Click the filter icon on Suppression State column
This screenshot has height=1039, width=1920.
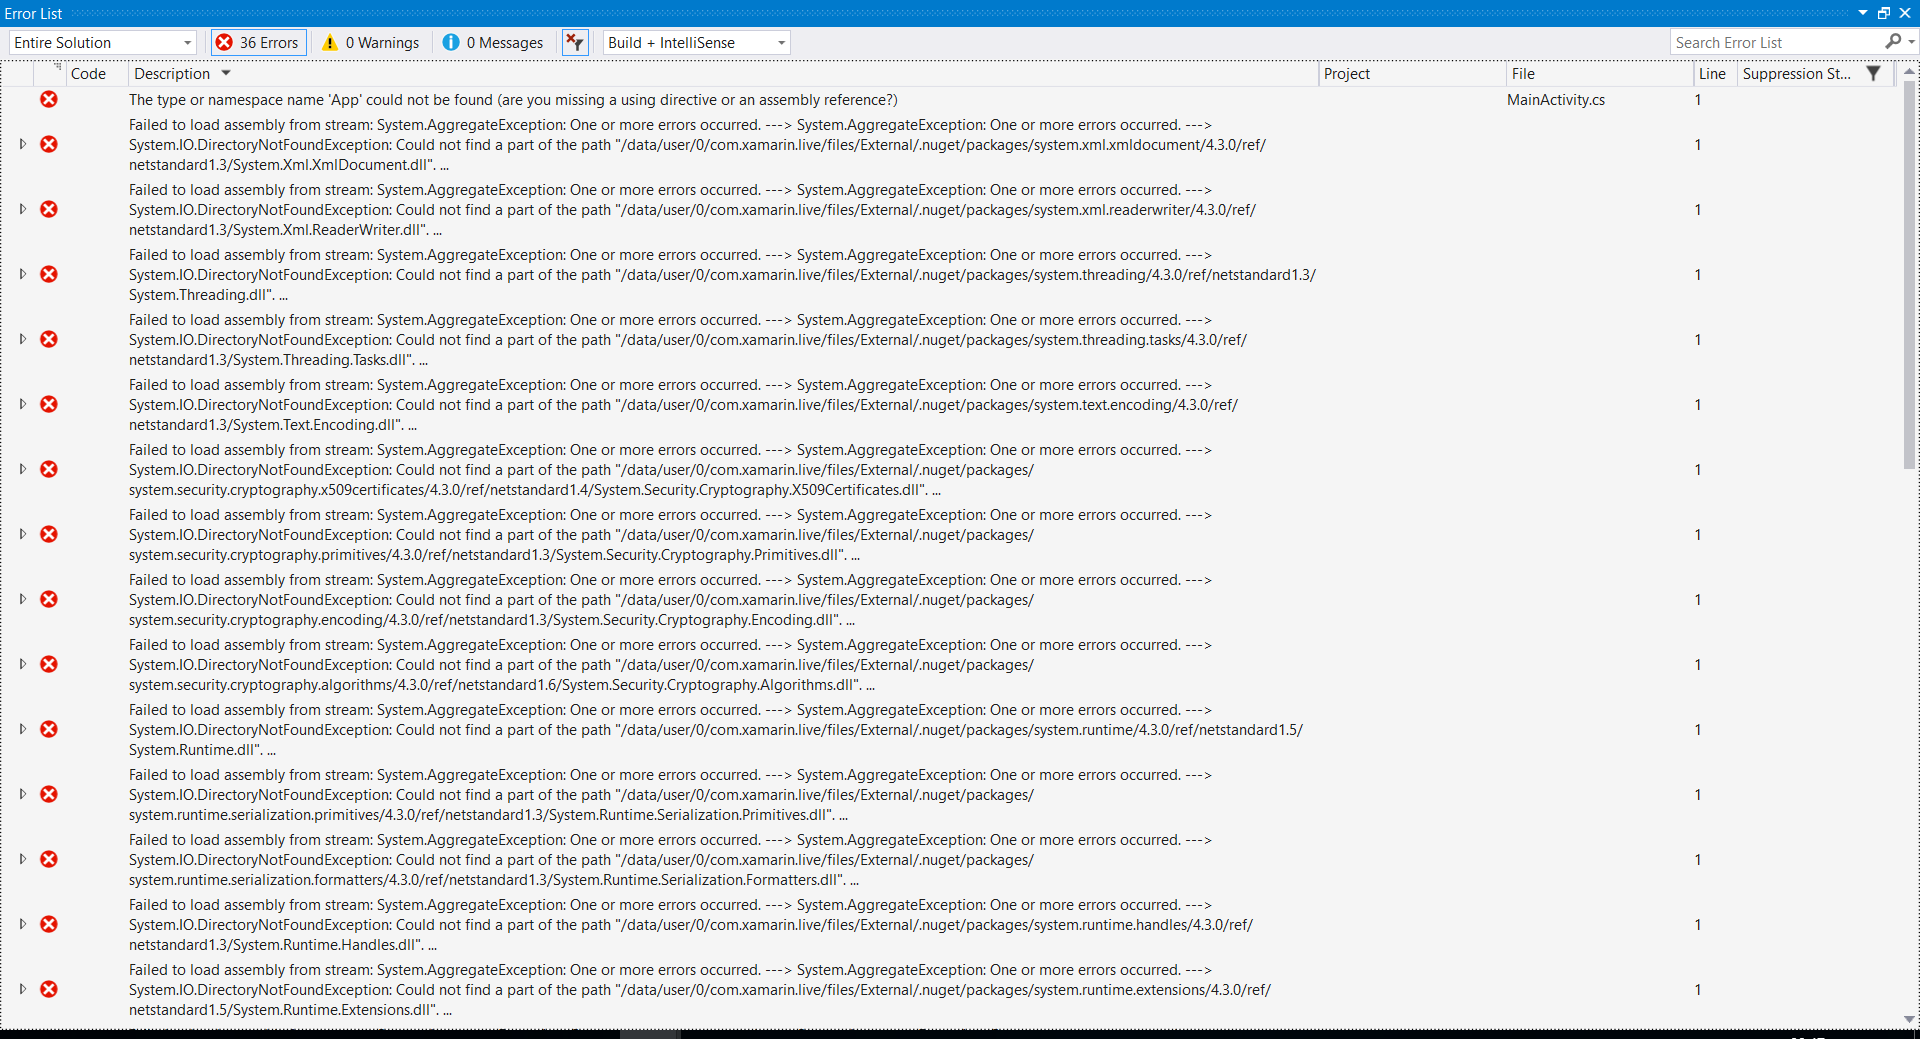pos(1874,73)
